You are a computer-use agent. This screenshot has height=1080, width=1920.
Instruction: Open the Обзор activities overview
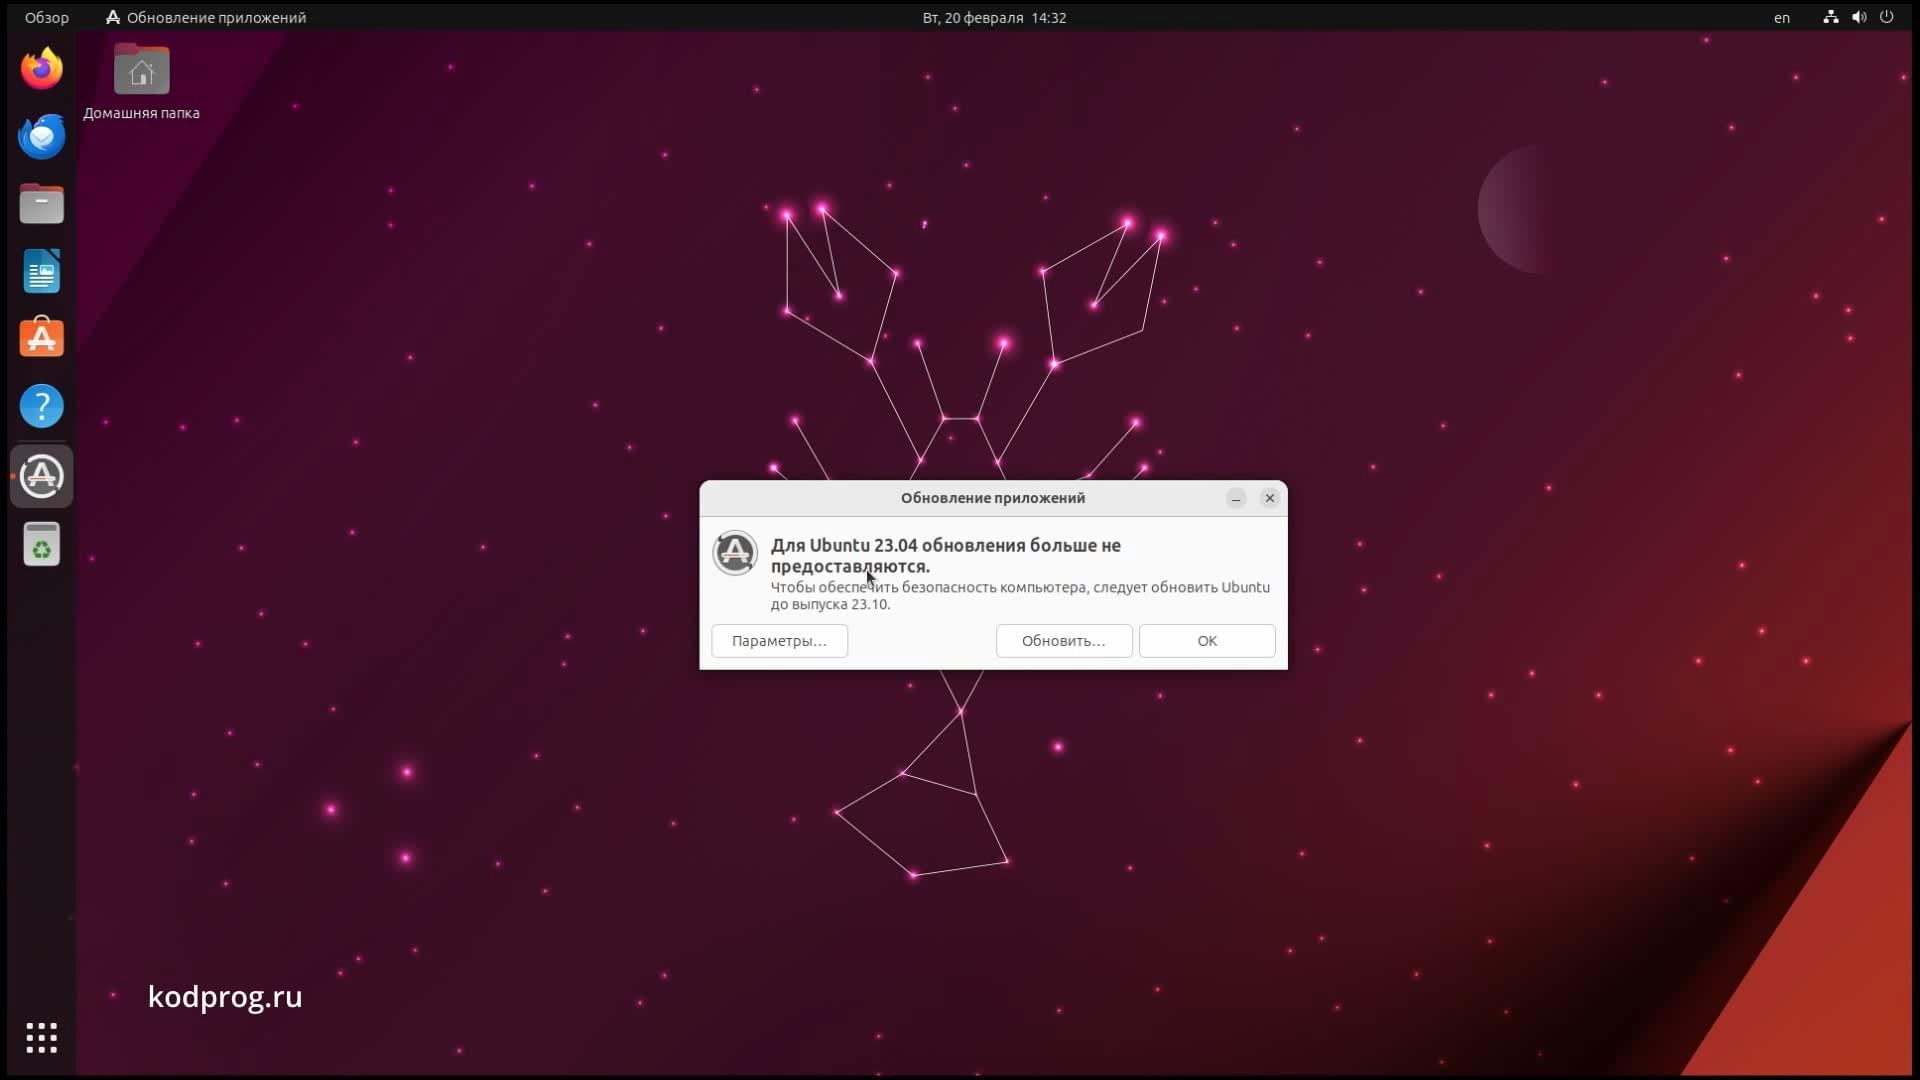pyautogui.click(x=47, y=18)
